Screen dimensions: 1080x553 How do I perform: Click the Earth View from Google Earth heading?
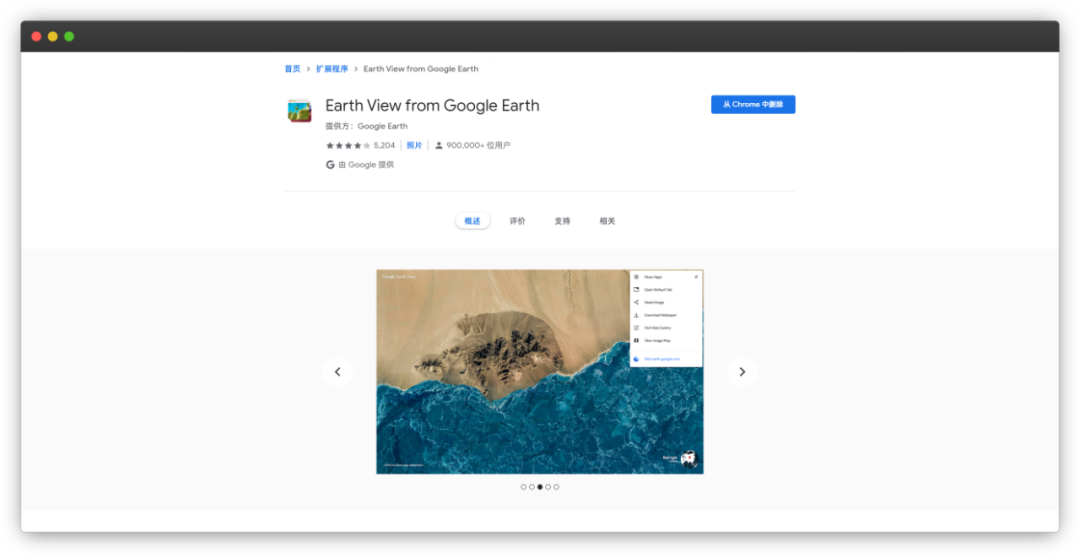coord(432,105)
